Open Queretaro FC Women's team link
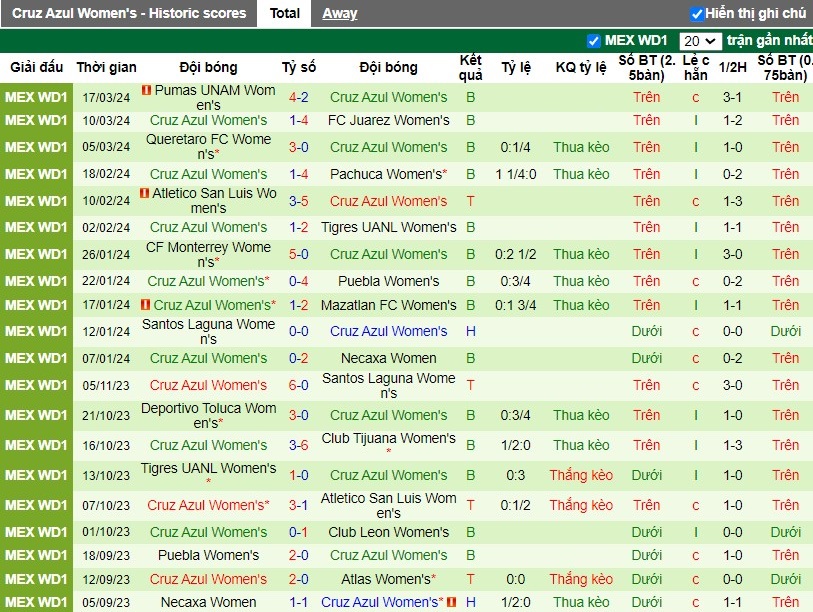813x612 pixels. [208, 147]
